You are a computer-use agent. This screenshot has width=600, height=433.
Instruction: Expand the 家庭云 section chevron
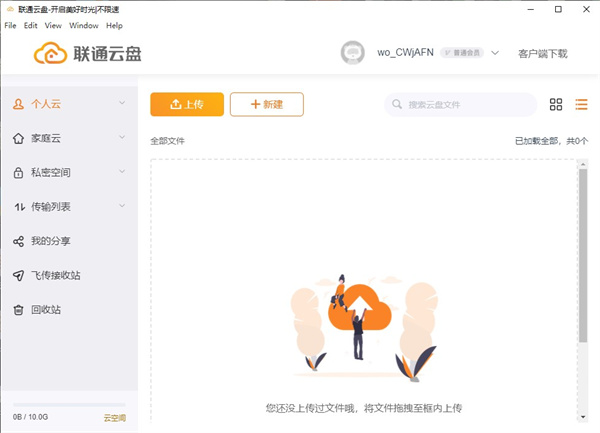tap(122, 137)
